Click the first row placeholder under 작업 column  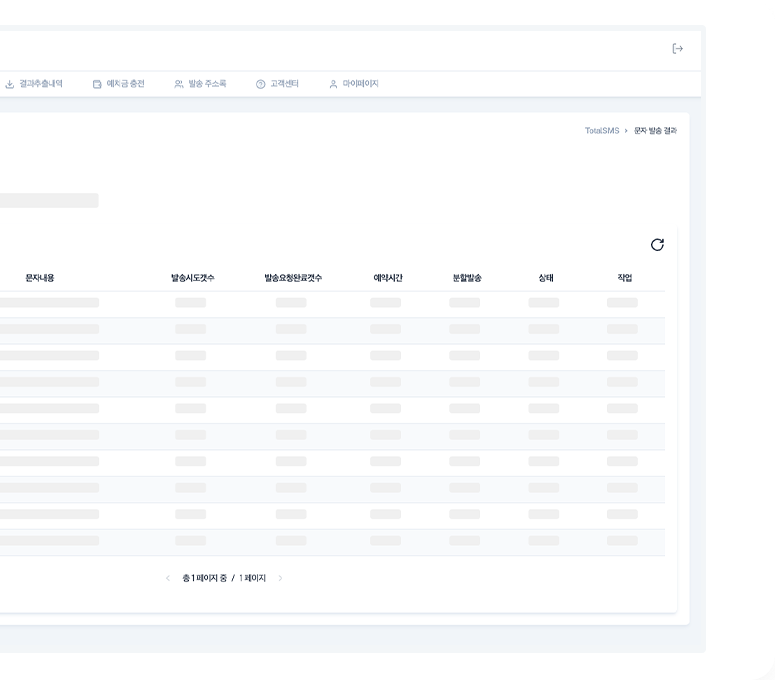pos(622,302)
